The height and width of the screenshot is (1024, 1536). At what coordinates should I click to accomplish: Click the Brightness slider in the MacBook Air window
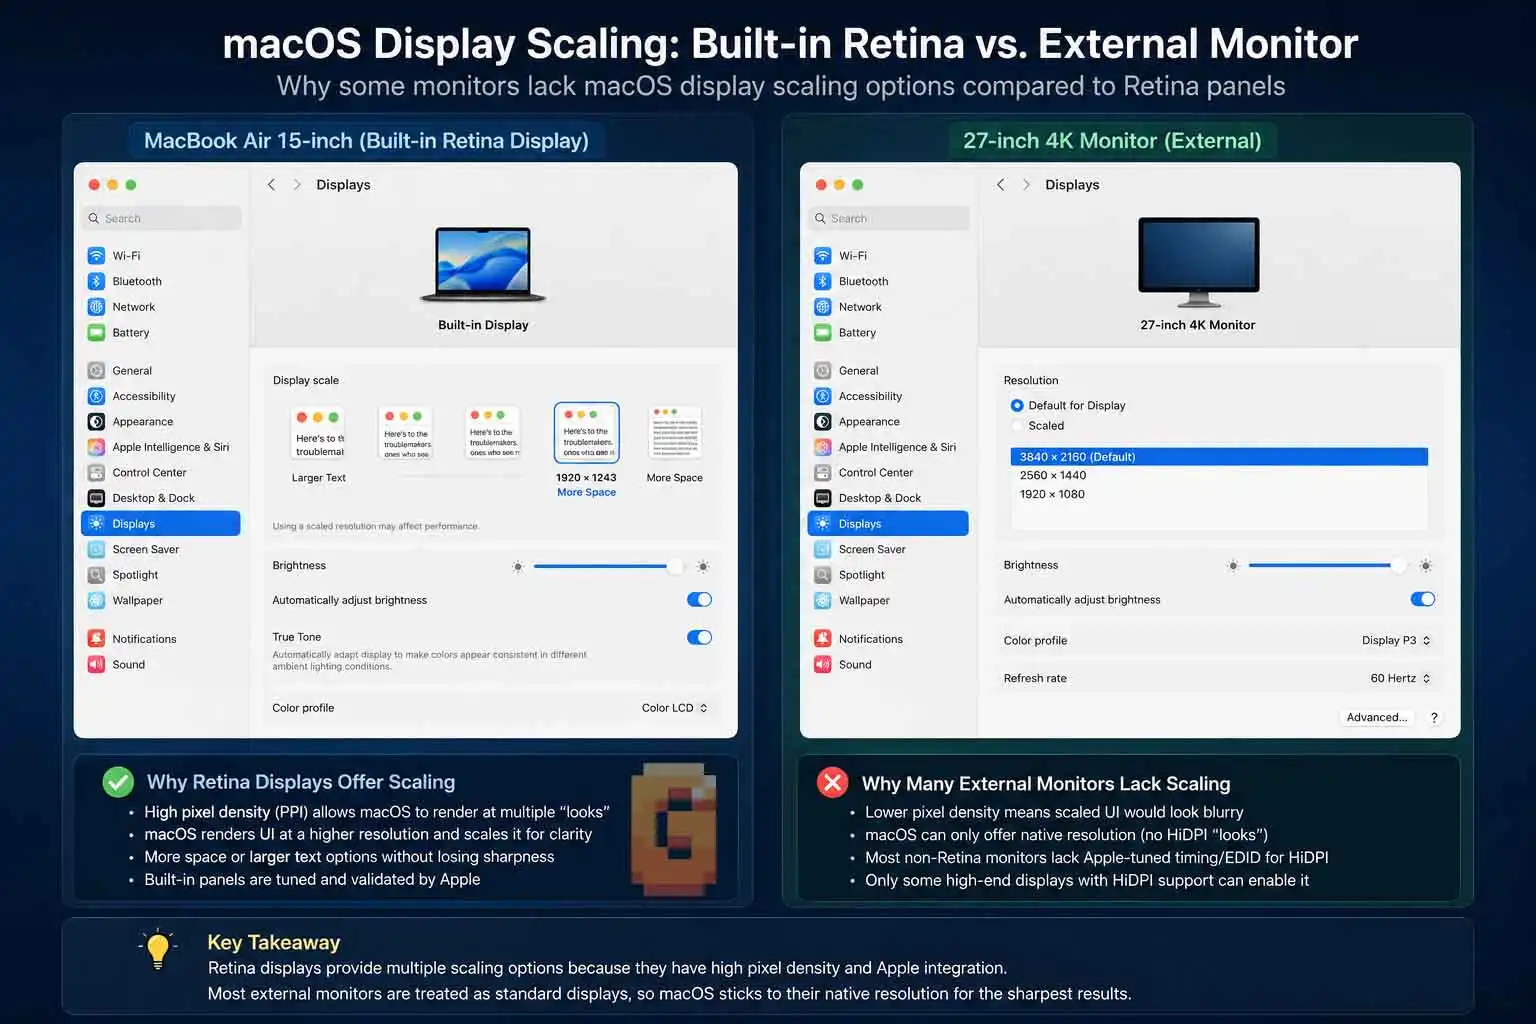pyautogui.click(x=608, y=567)
